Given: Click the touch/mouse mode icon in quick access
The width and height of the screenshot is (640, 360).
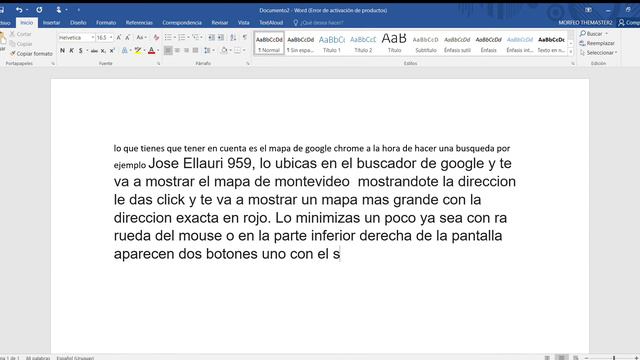Looking at the screenshot, I should coord(59,10).
